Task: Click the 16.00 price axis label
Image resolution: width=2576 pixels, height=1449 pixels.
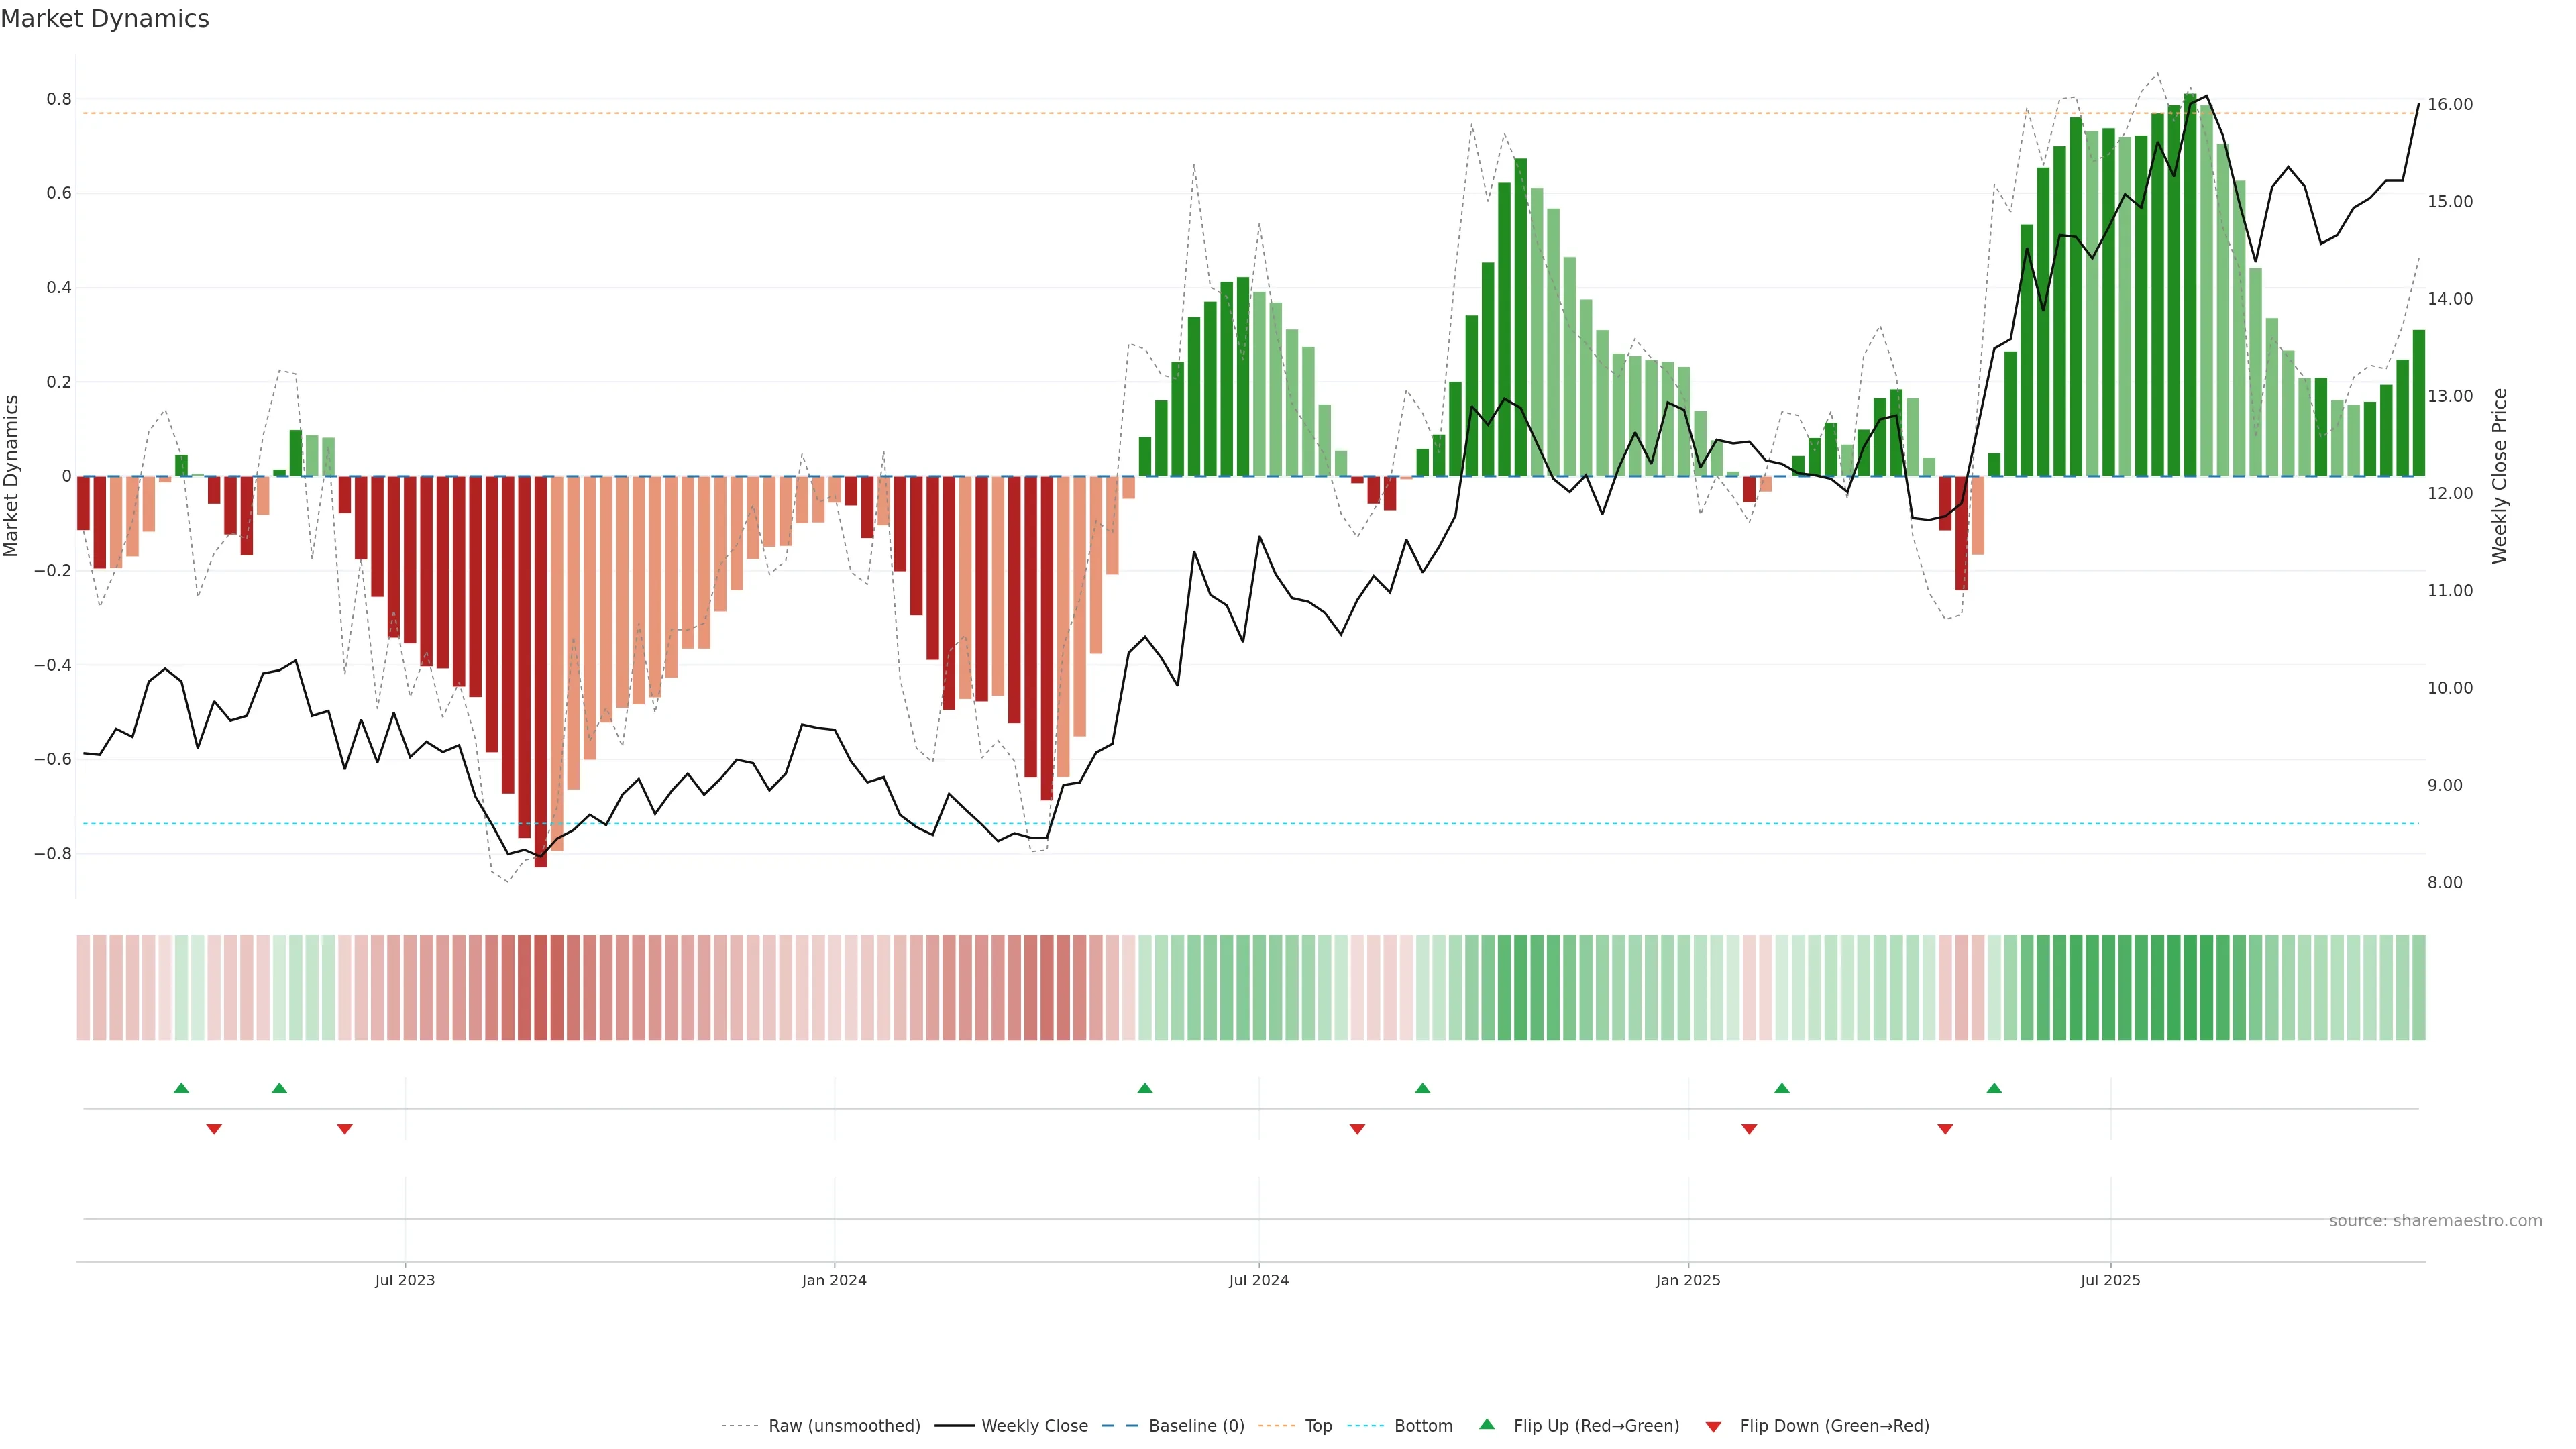Action: [2450, 104]
